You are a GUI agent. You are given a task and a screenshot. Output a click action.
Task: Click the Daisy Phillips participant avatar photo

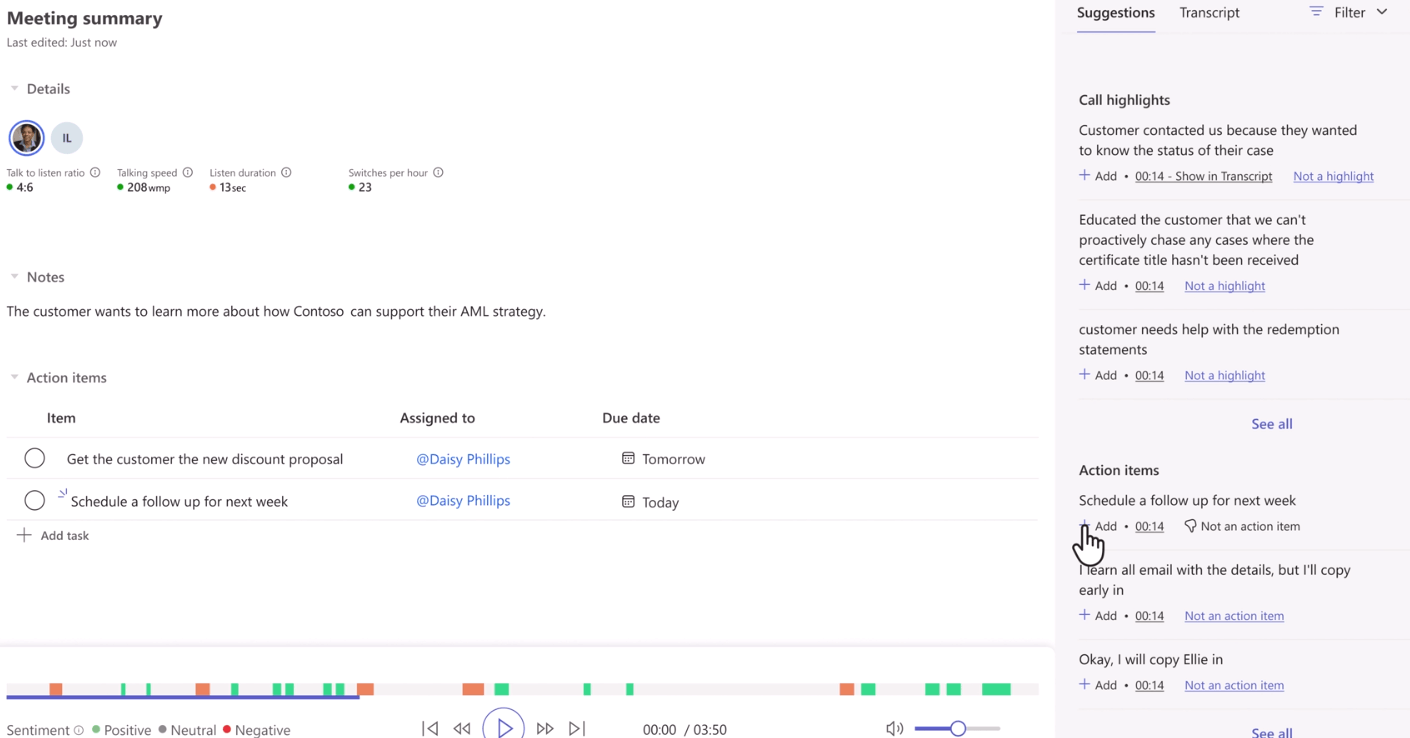(27, 138)
